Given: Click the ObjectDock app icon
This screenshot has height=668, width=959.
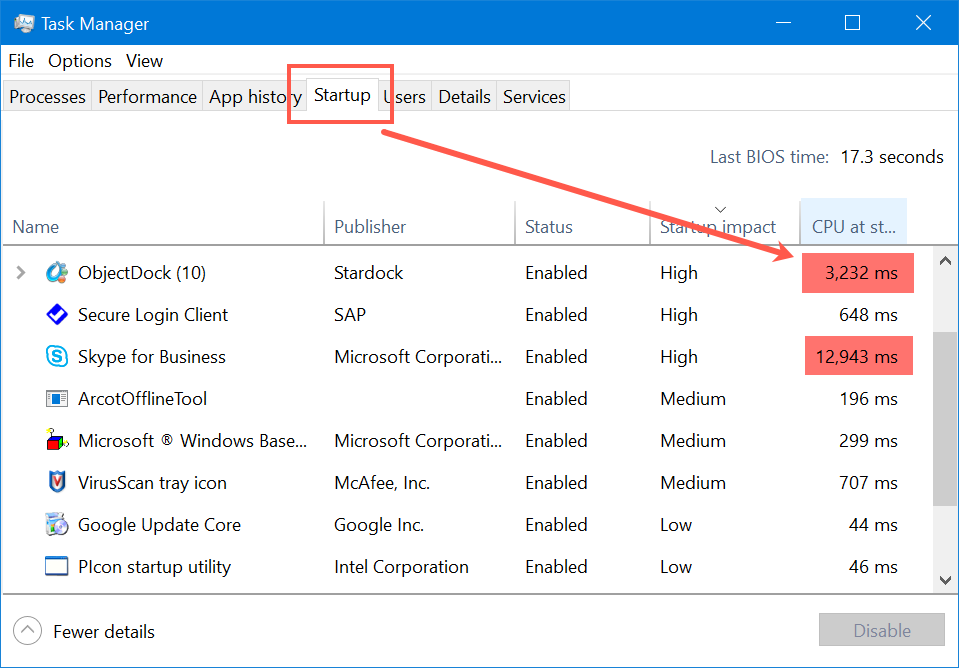Looking at the screenshot, I should (x=57, y=273).
